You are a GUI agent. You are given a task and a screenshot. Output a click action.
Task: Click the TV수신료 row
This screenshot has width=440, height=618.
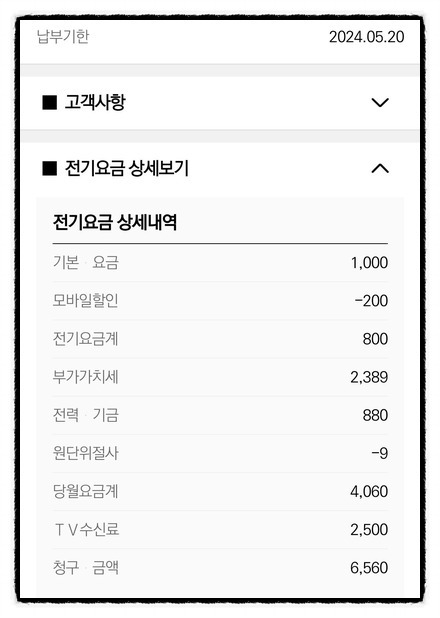[220, 529]
